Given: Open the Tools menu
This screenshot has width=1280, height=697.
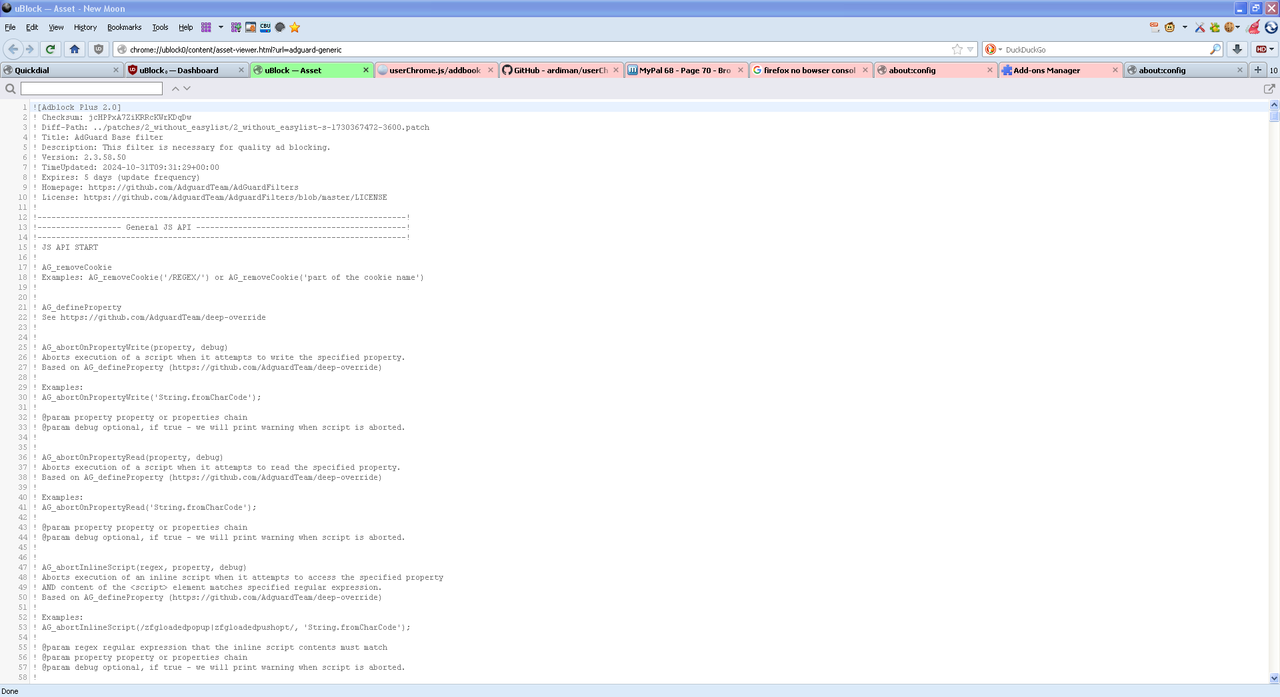Looking at the screenshot, I should [x=160, y=27].
